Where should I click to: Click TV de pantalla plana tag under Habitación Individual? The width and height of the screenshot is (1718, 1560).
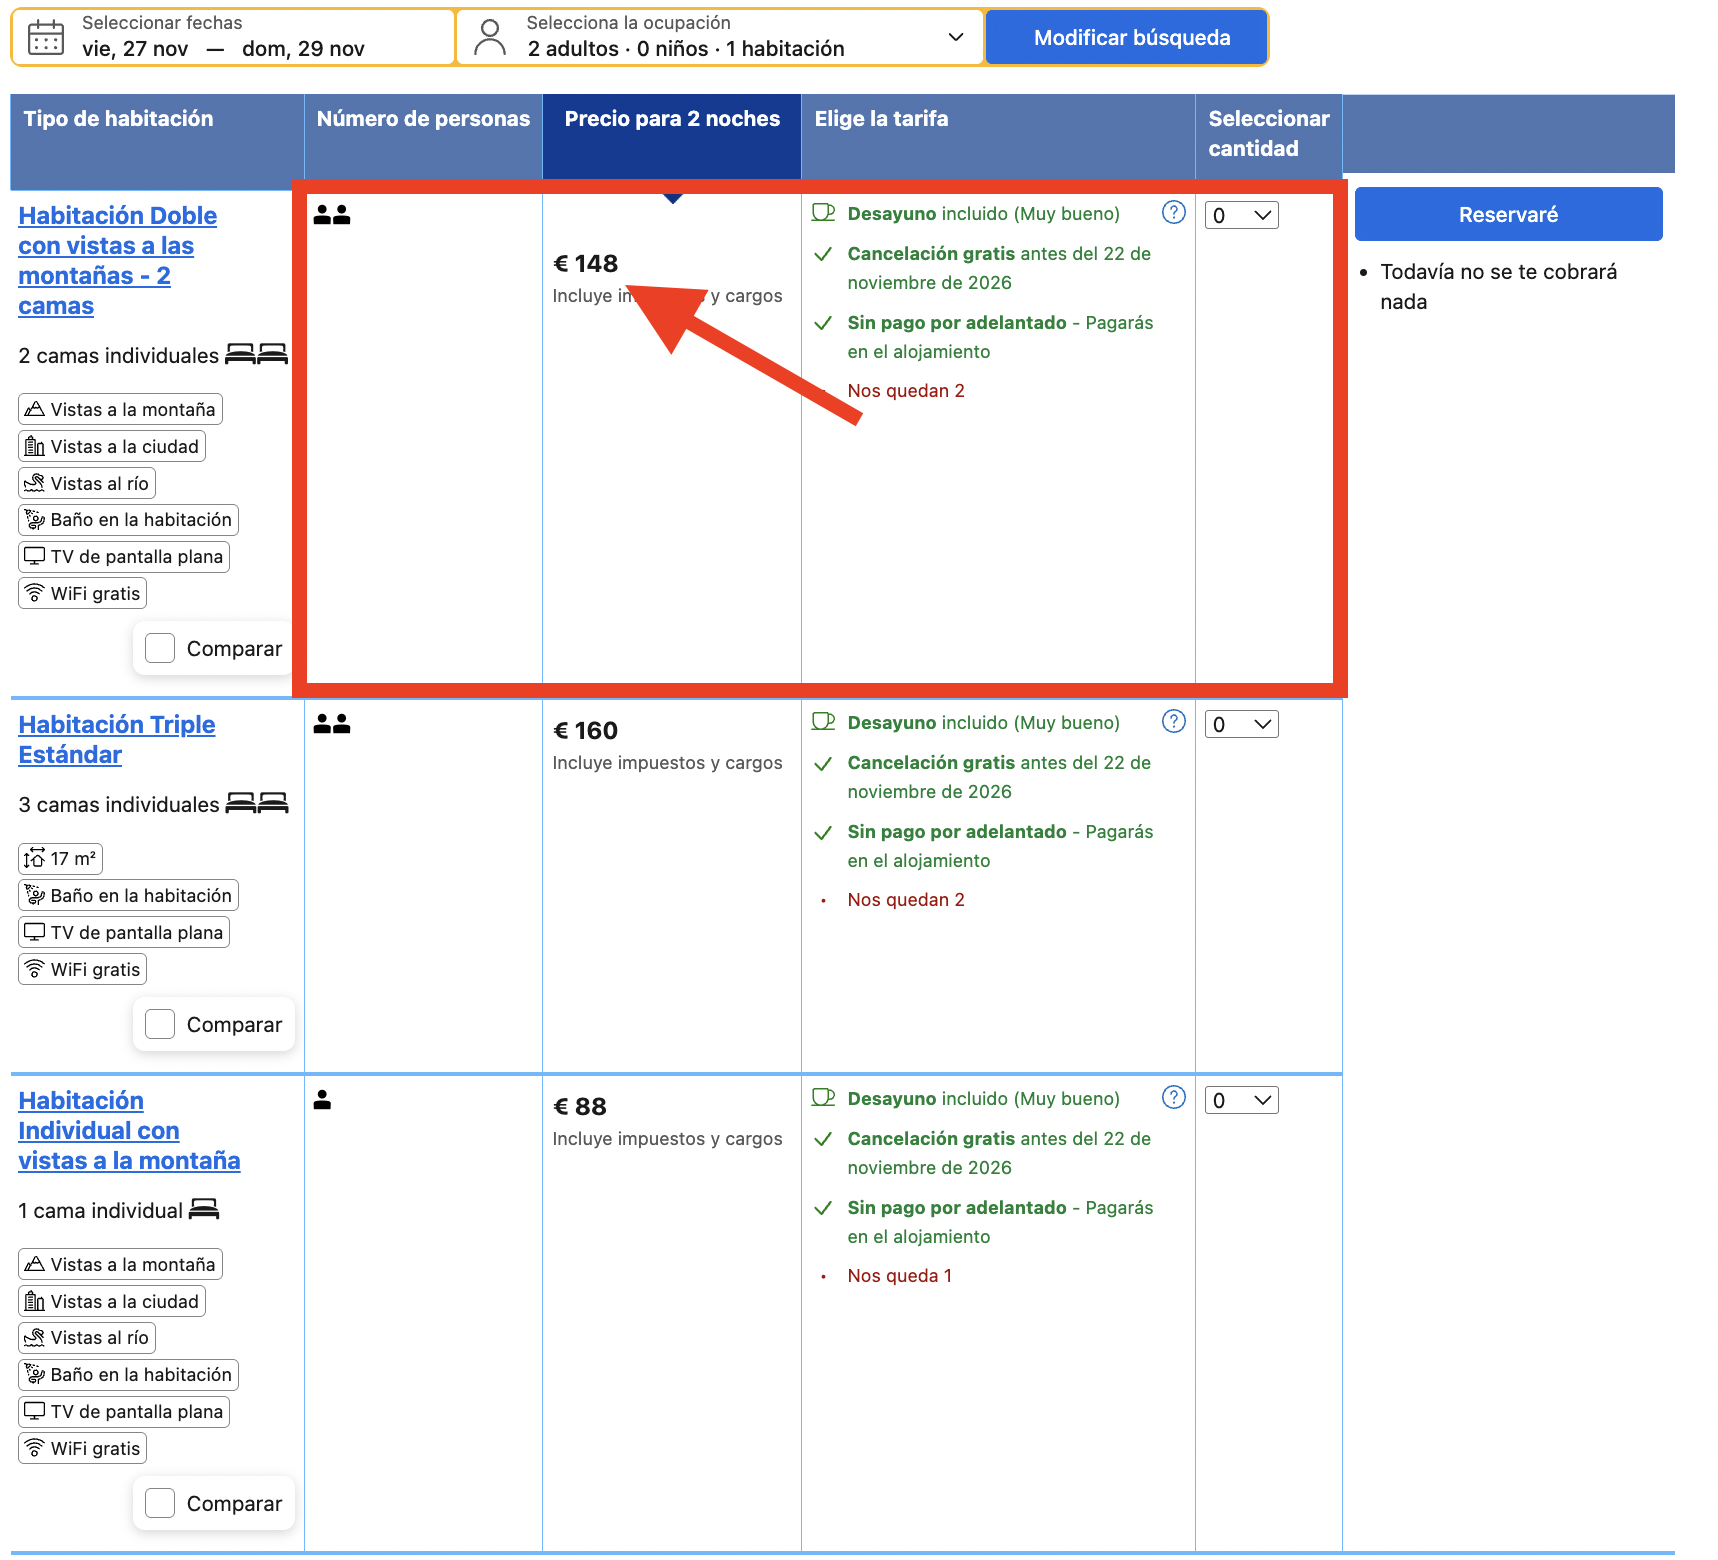(x=124, y=1411)
